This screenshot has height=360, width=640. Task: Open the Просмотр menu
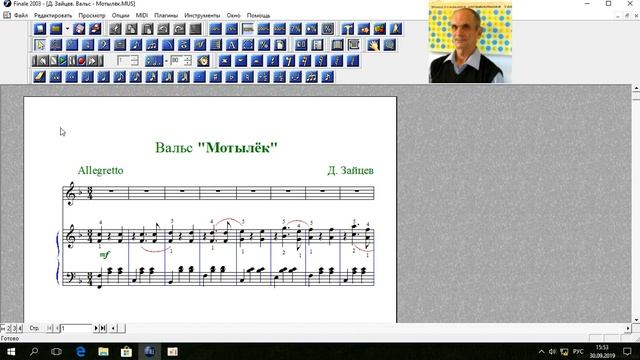pyautogui.click(x=92, y=15)
